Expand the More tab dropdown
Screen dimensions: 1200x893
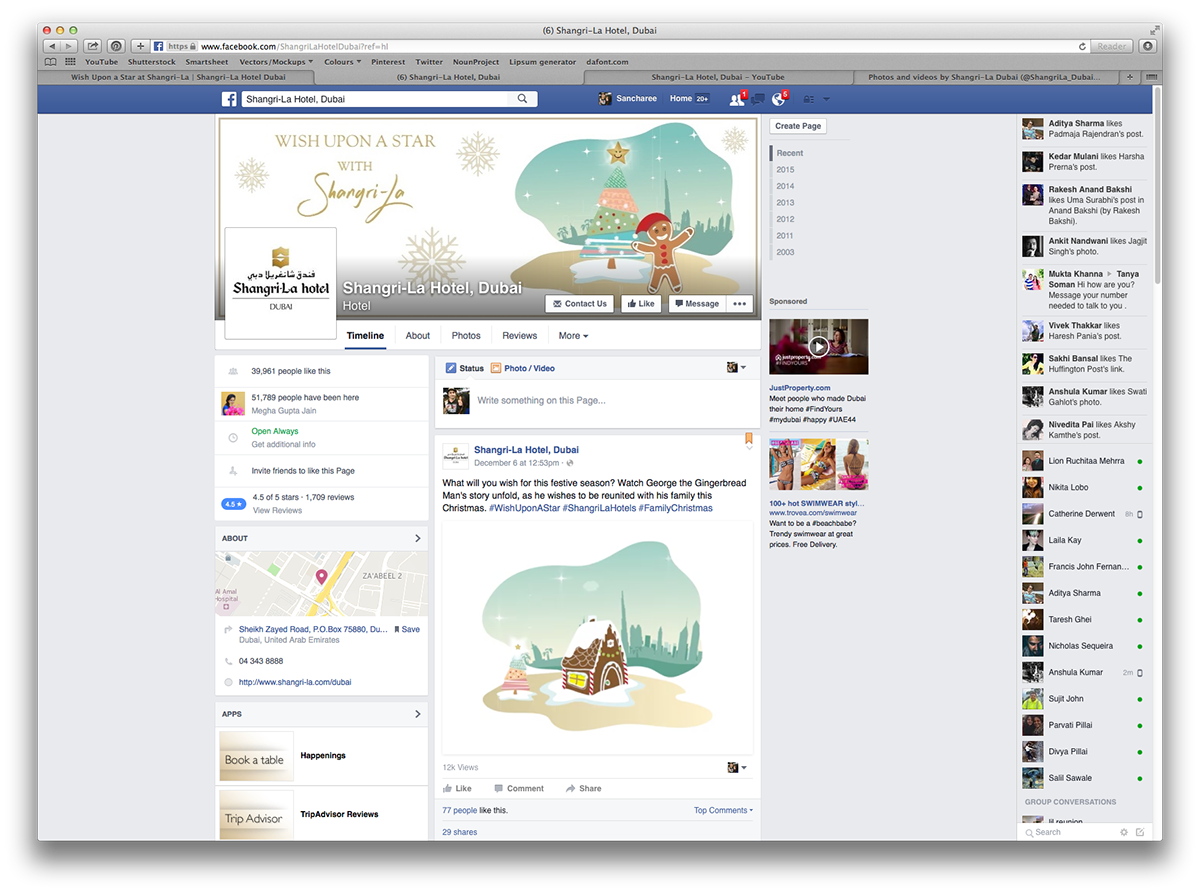click(x=573, y=336)
